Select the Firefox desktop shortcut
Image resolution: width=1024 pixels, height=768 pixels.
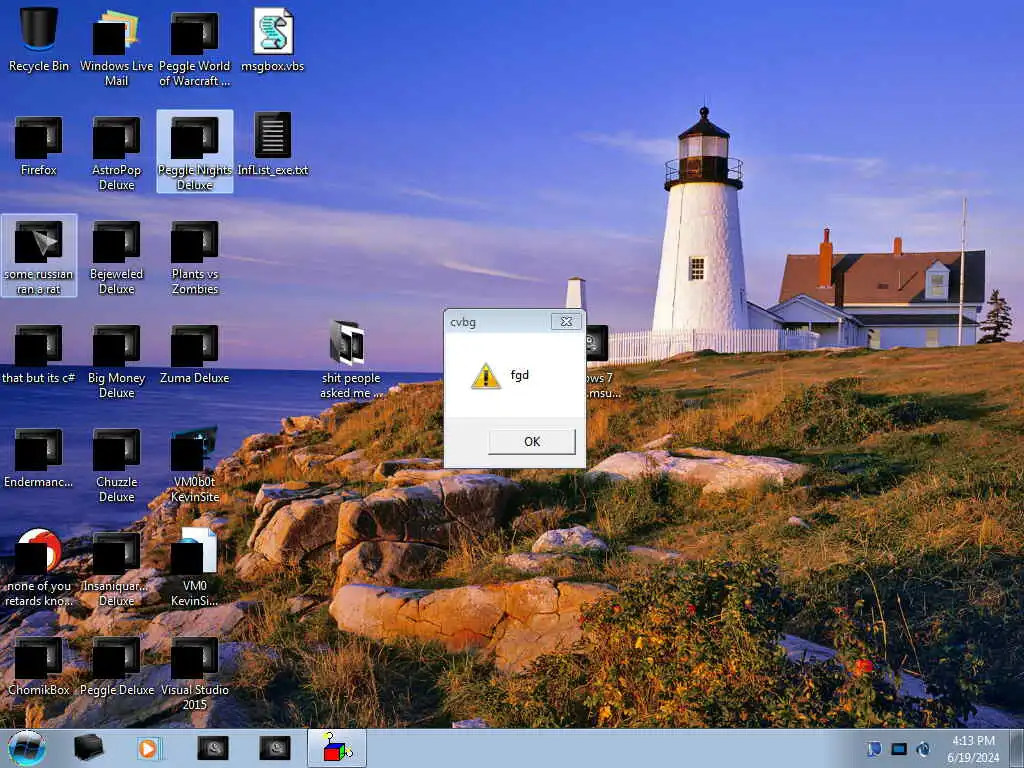coord(39,145)
